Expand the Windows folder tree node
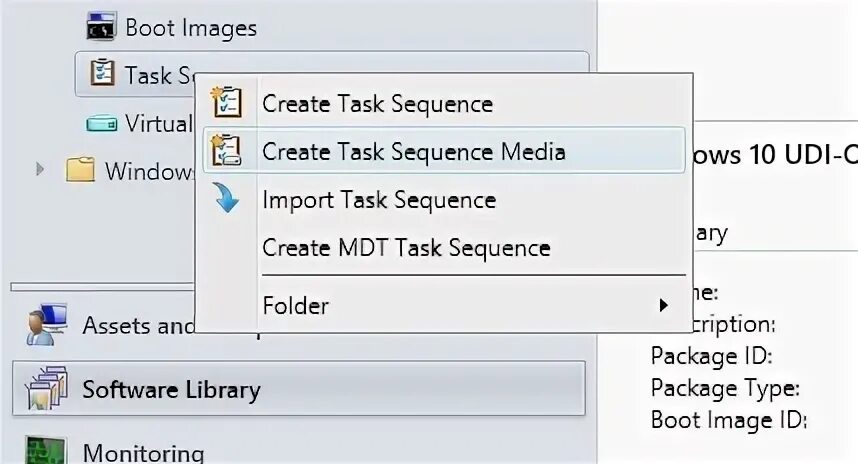This screenshot has height=464, width=858. pyautogui.click(x=40, y=170)
